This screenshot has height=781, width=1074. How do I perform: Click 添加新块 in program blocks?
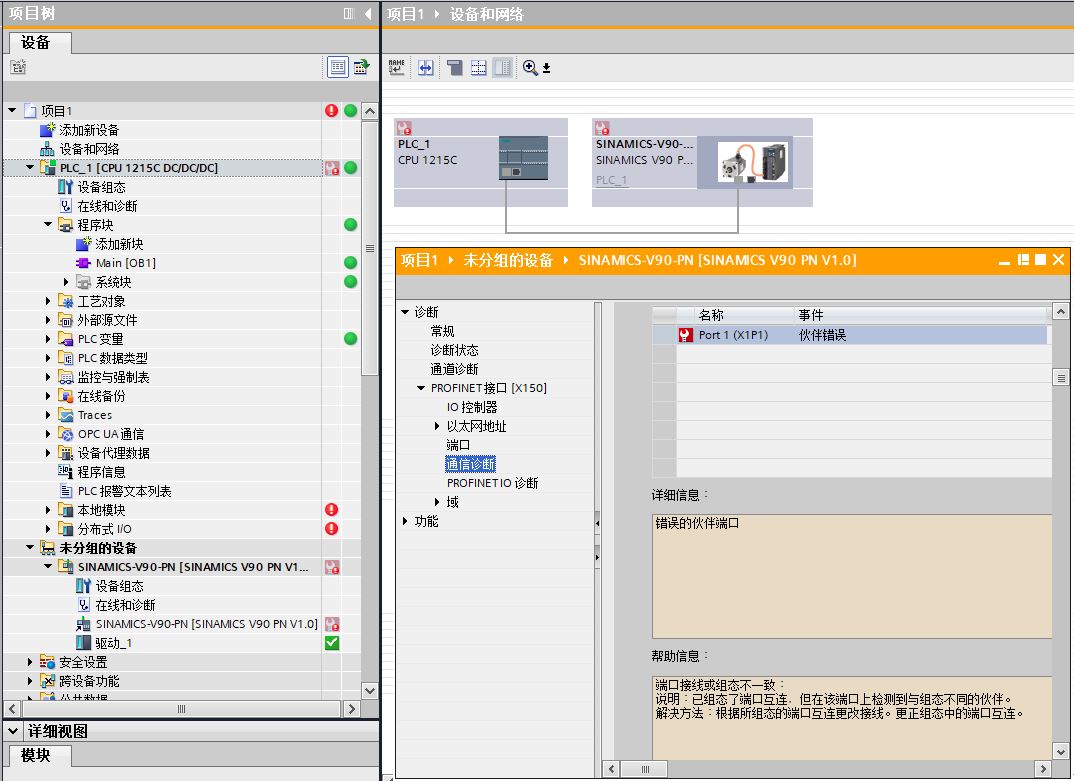(119, 244)
